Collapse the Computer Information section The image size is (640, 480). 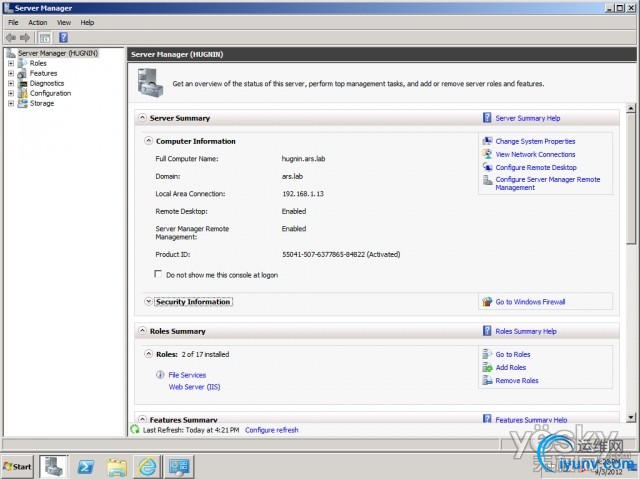pos(149,141)
